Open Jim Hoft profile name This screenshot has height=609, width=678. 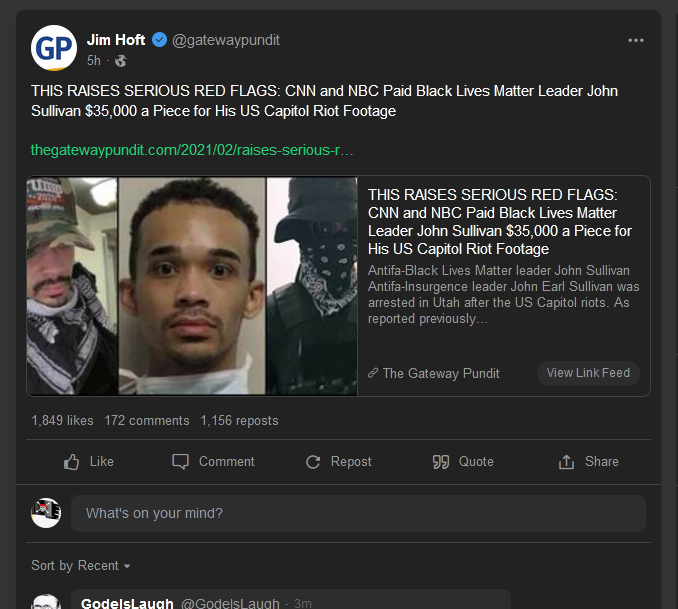[x=116, y=40]
